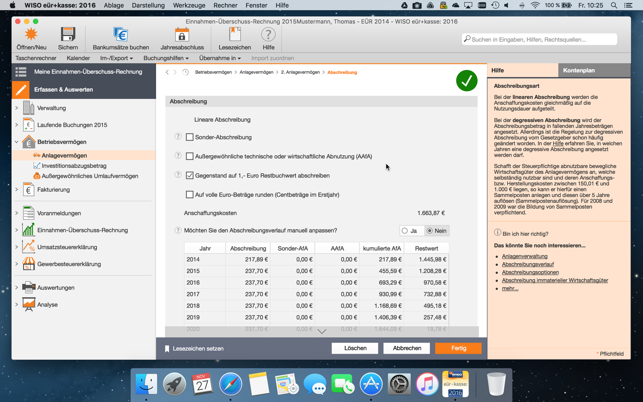The image size is (643, 402).
Task: Expand the Verwaltung tree arrow
Action: pos(16,108)
